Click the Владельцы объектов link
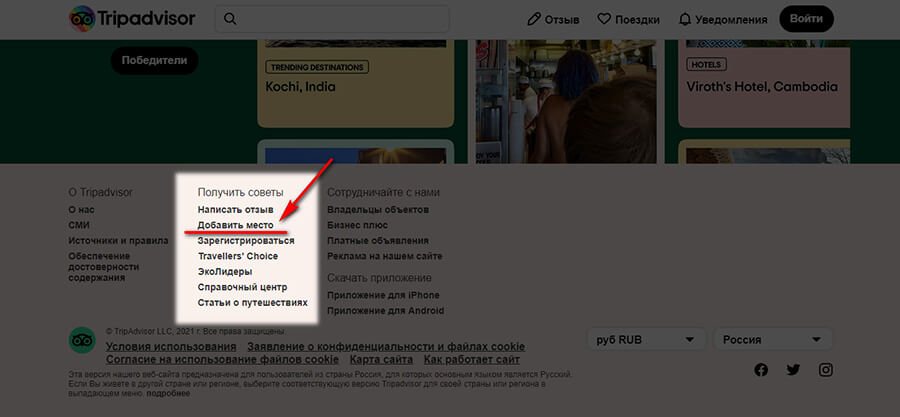900x417 pixels. (x=378, y=210)
